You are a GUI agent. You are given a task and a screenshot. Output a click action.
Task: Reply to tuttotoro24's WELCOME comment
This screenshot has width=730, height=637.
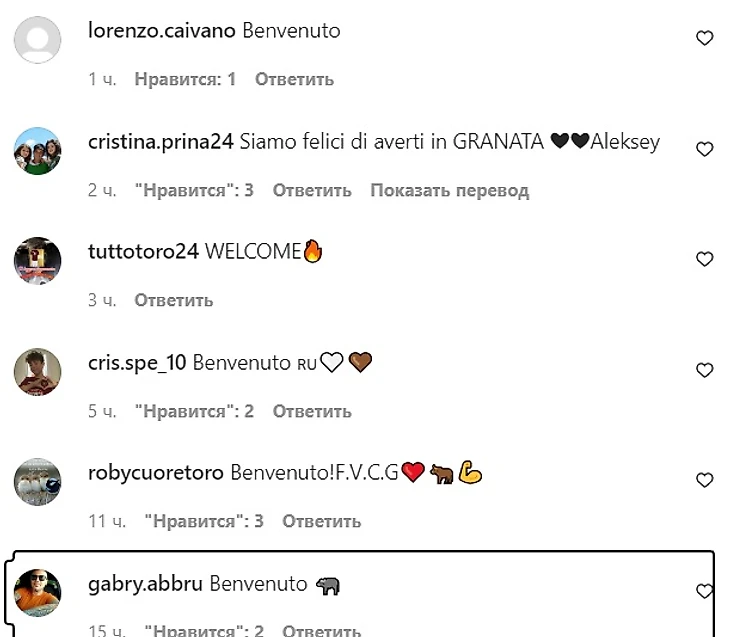[174, 300]
